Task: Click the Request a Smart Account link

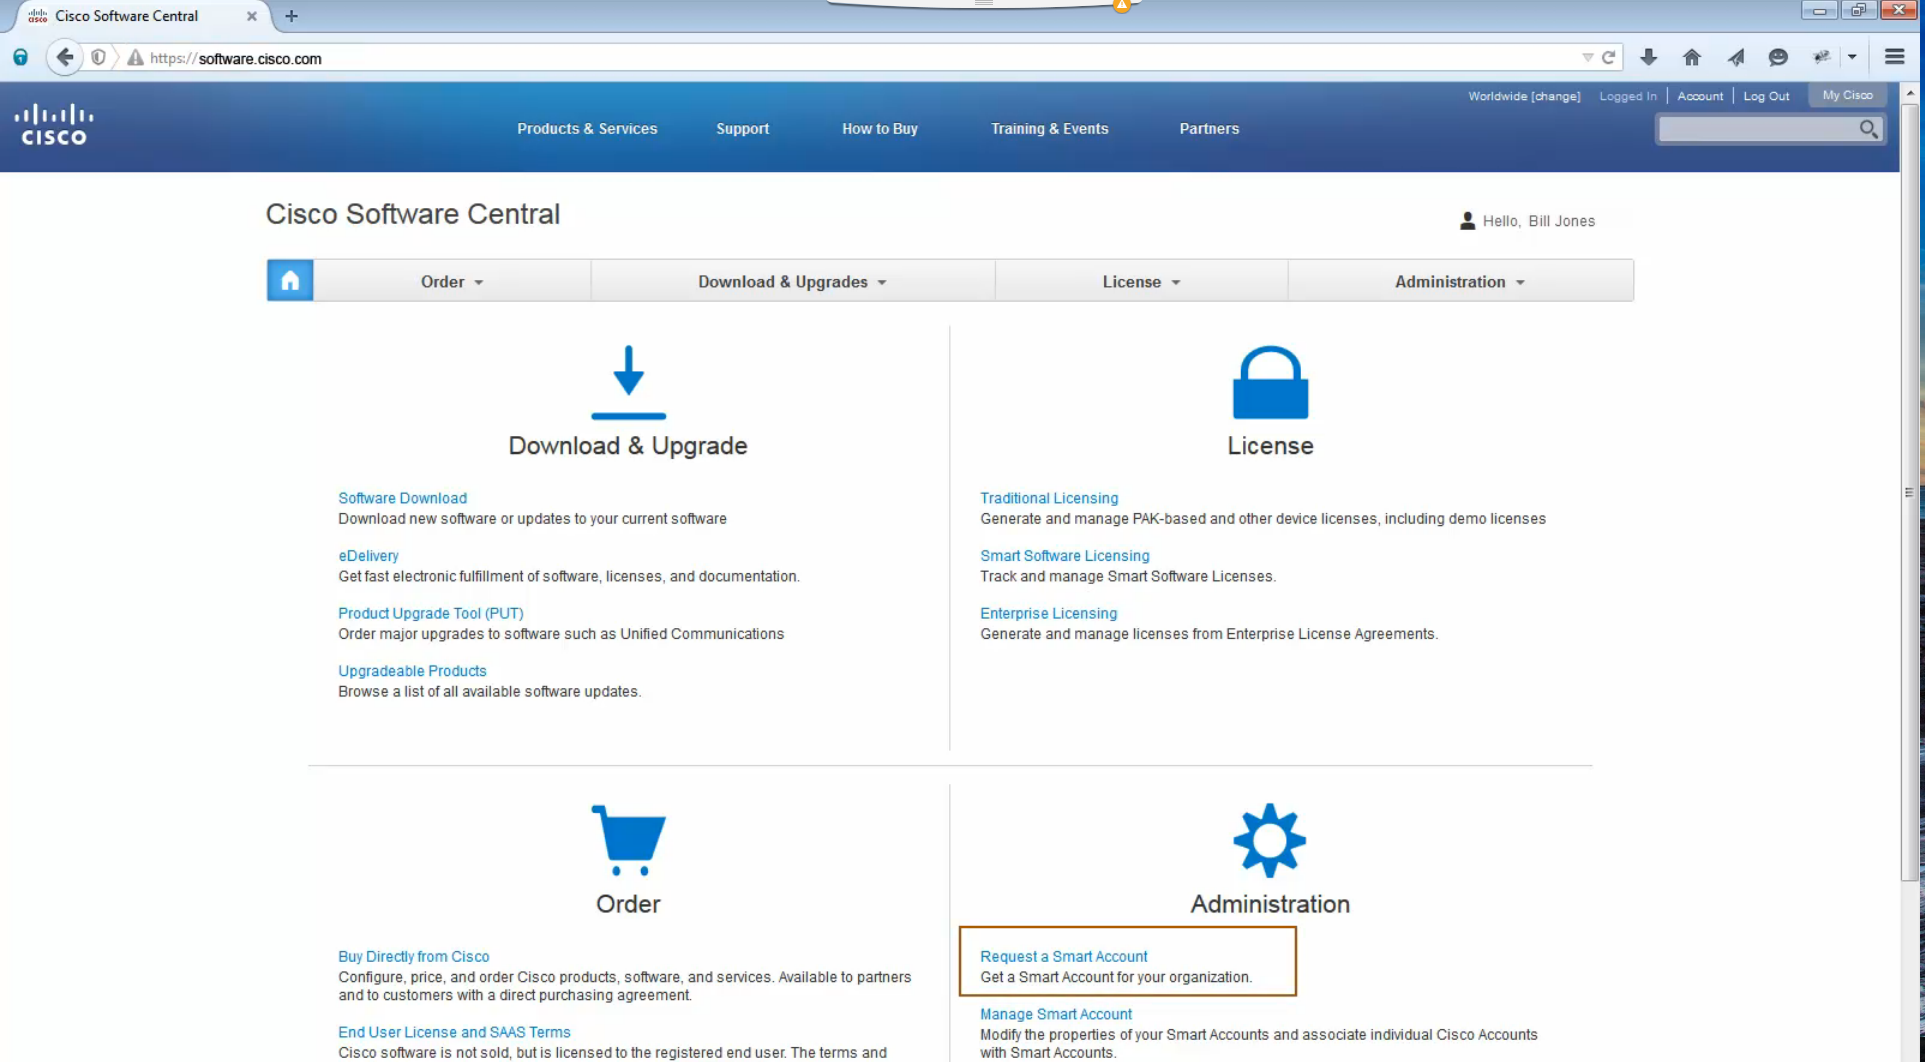Action: (1063, 956)
